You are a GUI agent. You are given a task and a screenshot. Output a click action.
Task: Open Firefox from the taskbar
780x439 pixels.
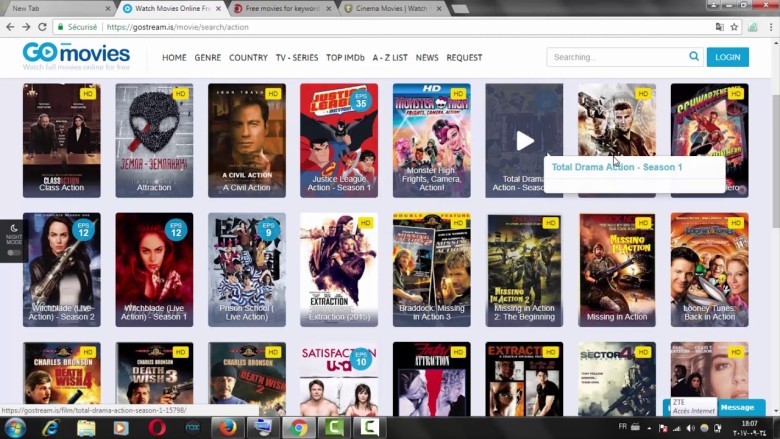point(228,428)
